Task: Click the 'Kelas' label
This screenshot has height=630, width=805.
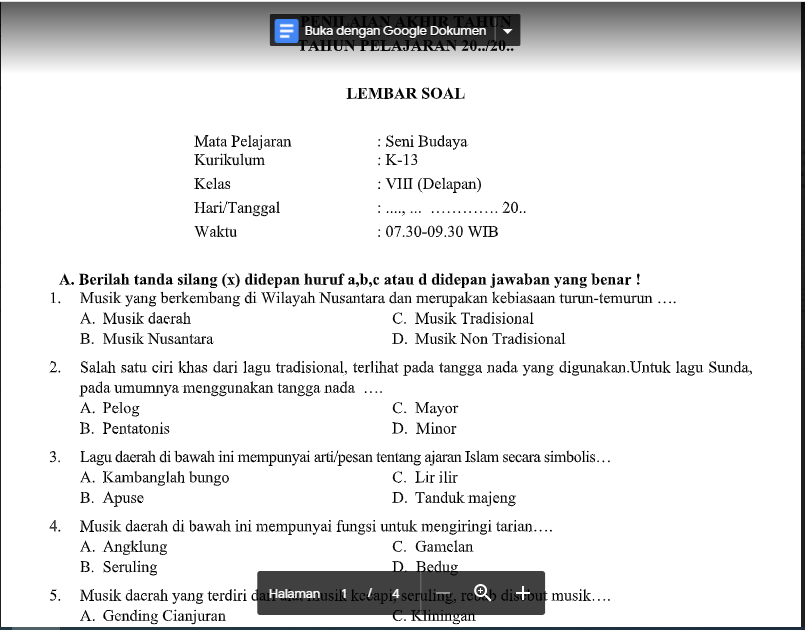Action: 212,184
